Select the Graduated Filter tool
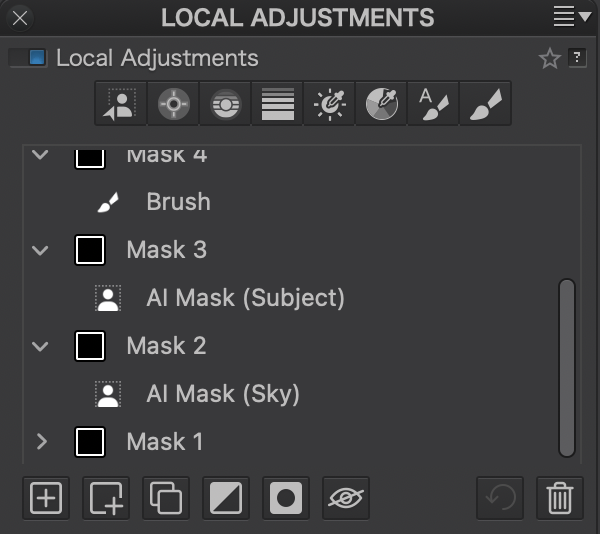Viewport: 600px width, 534px height. pyautogui.click(x=277, y=104)
